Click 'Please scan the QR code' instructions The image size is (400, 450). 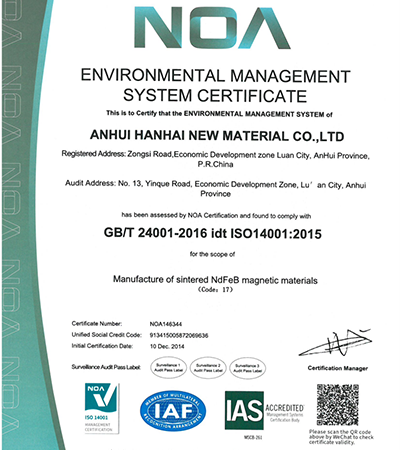(341, 437)
